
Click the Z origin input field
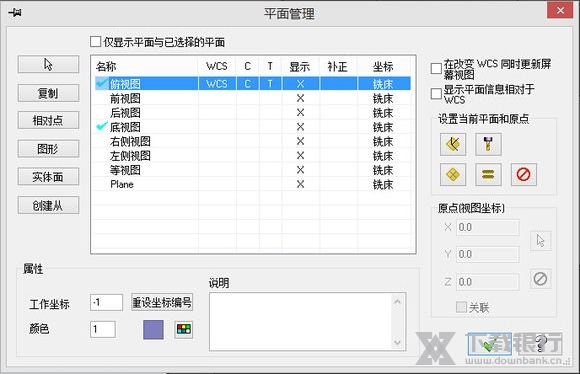coord(488,282)
